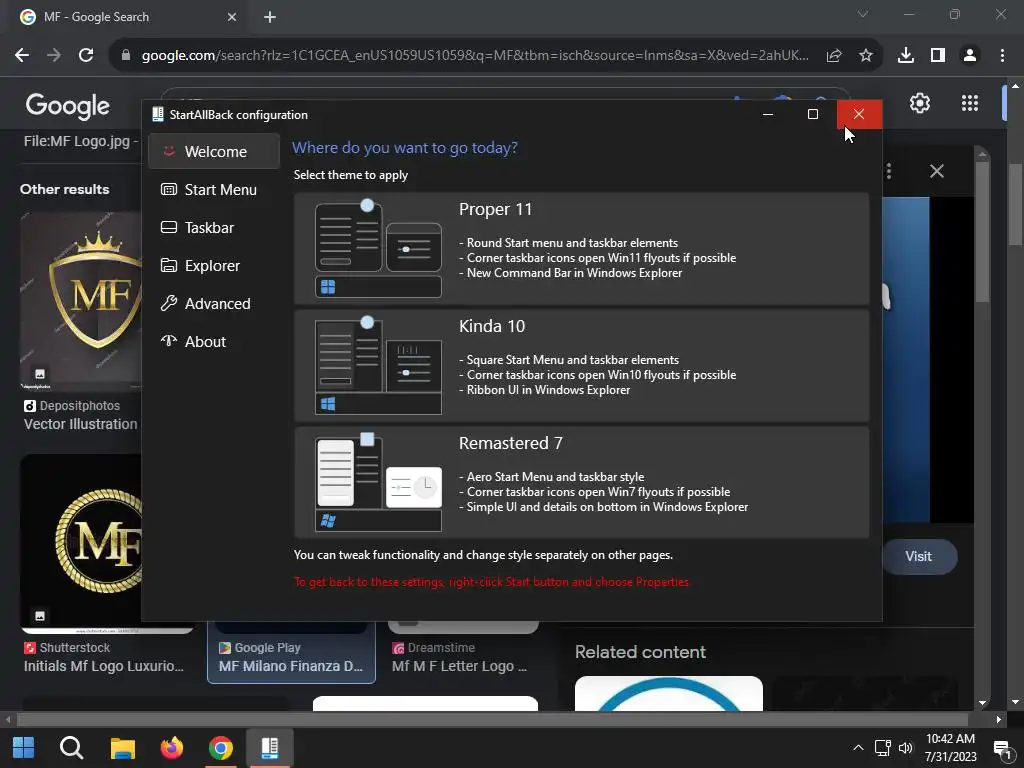Apply the Remastered 7 theme
This screenshot has width=1024, height=768.
(581, 483)
